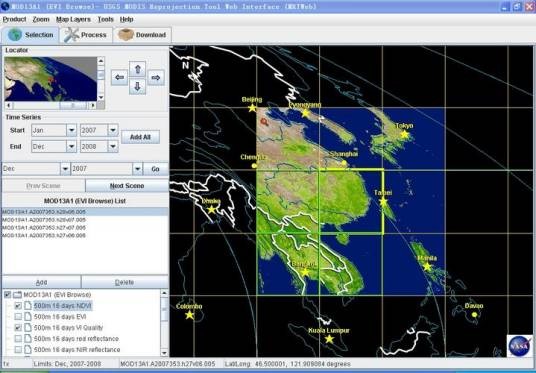This screenshot has height=373, width=536.
Task: Click the Kuala Lumpur star marker
Action: tap(329, 339)
